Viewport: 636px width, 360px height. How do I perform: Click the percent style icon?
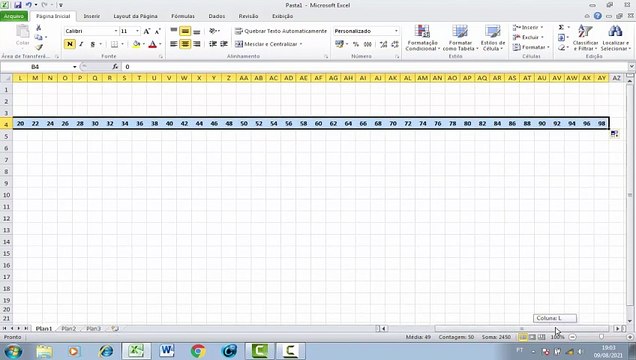pos(356,44)
